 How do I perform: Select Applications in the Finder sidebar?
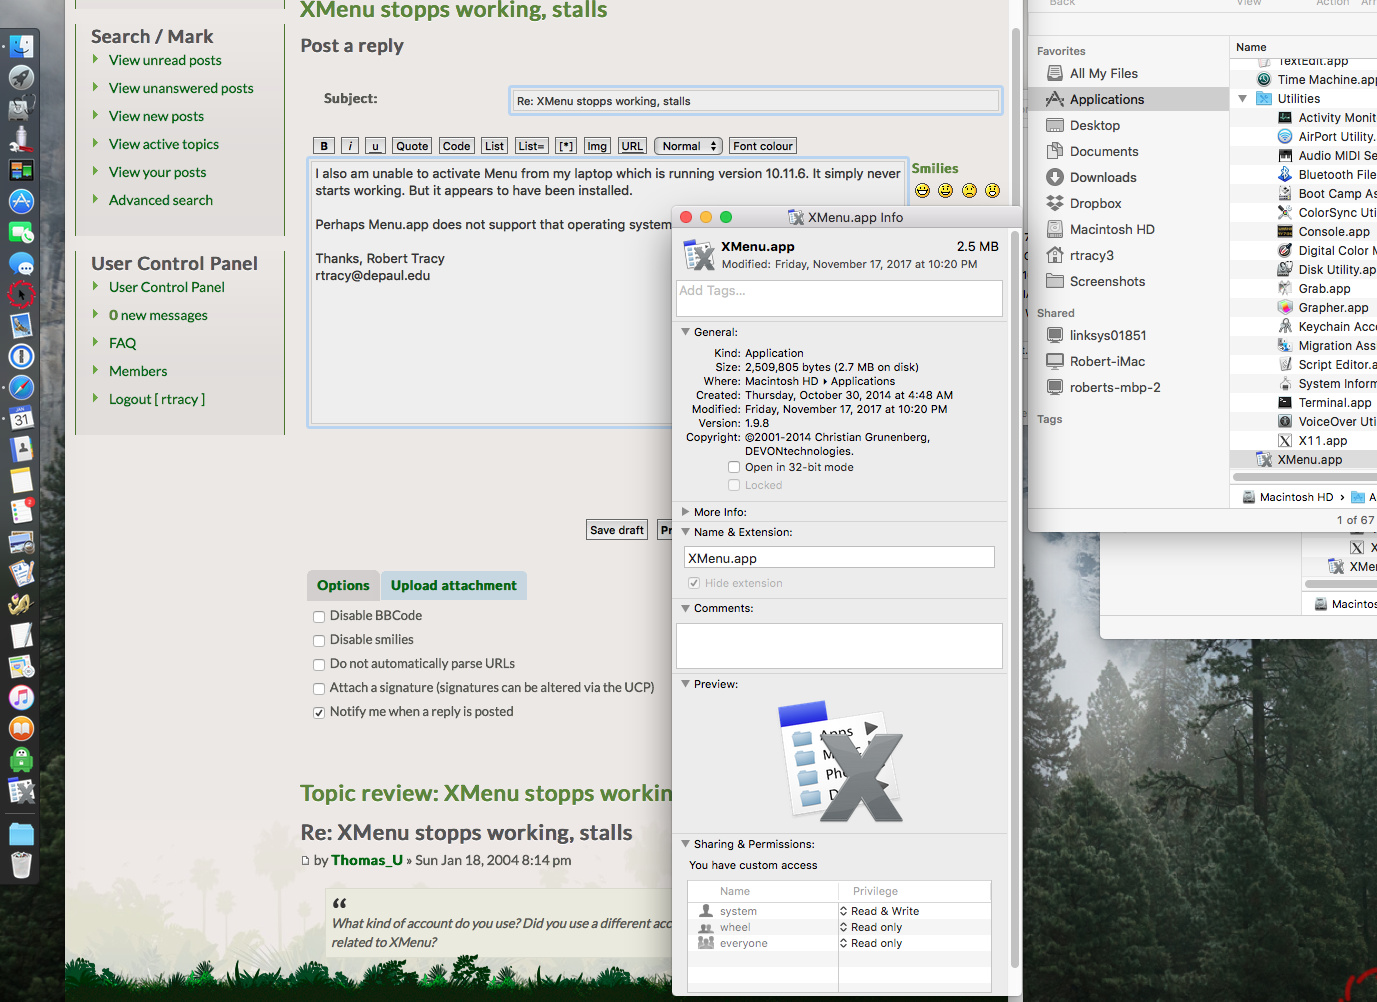click(x=1105, y=99)
